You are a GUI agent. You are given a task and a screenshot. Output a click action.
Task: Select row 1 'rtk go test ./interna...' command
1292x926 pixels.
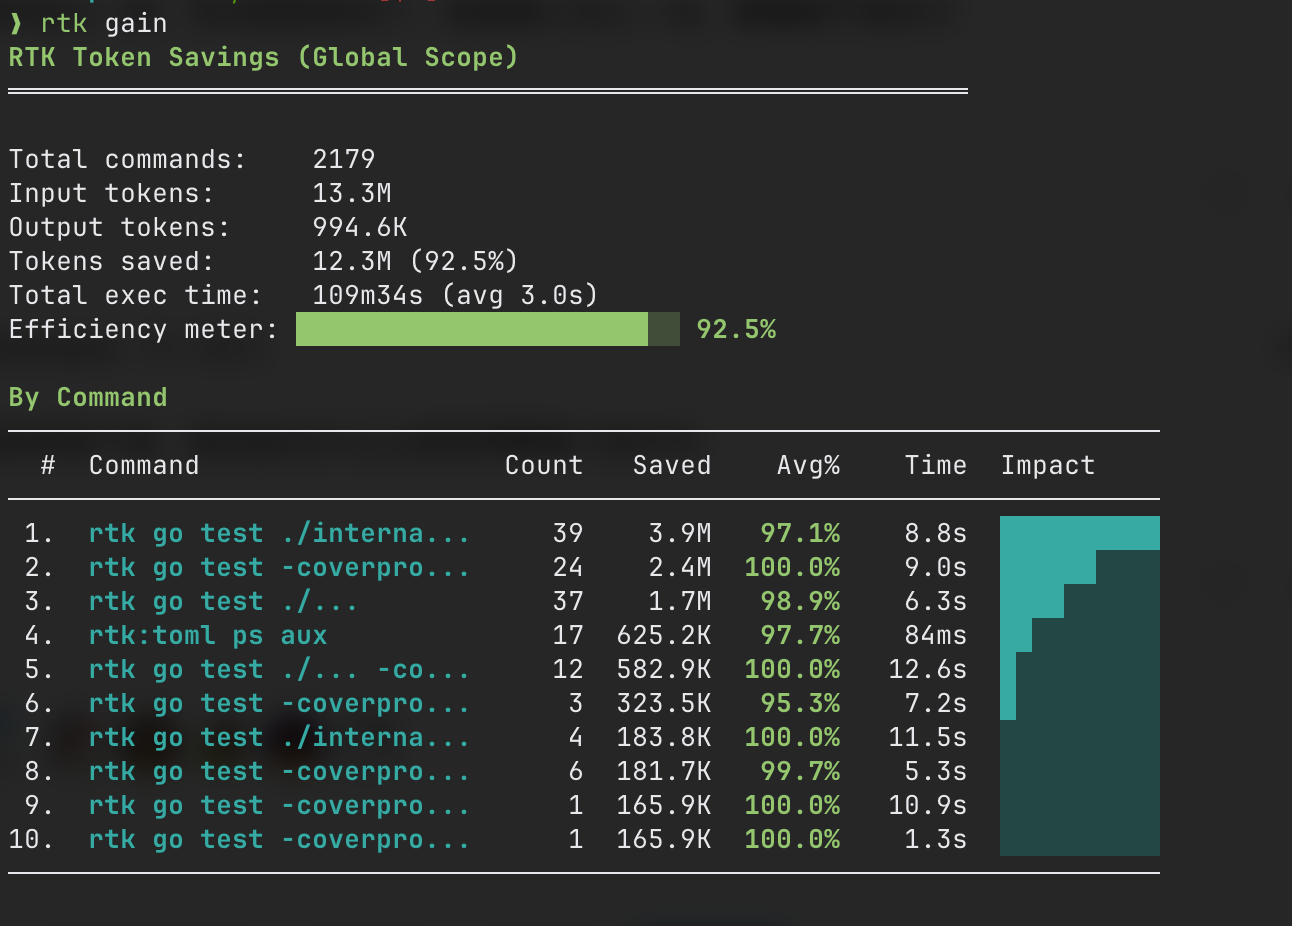279,533
